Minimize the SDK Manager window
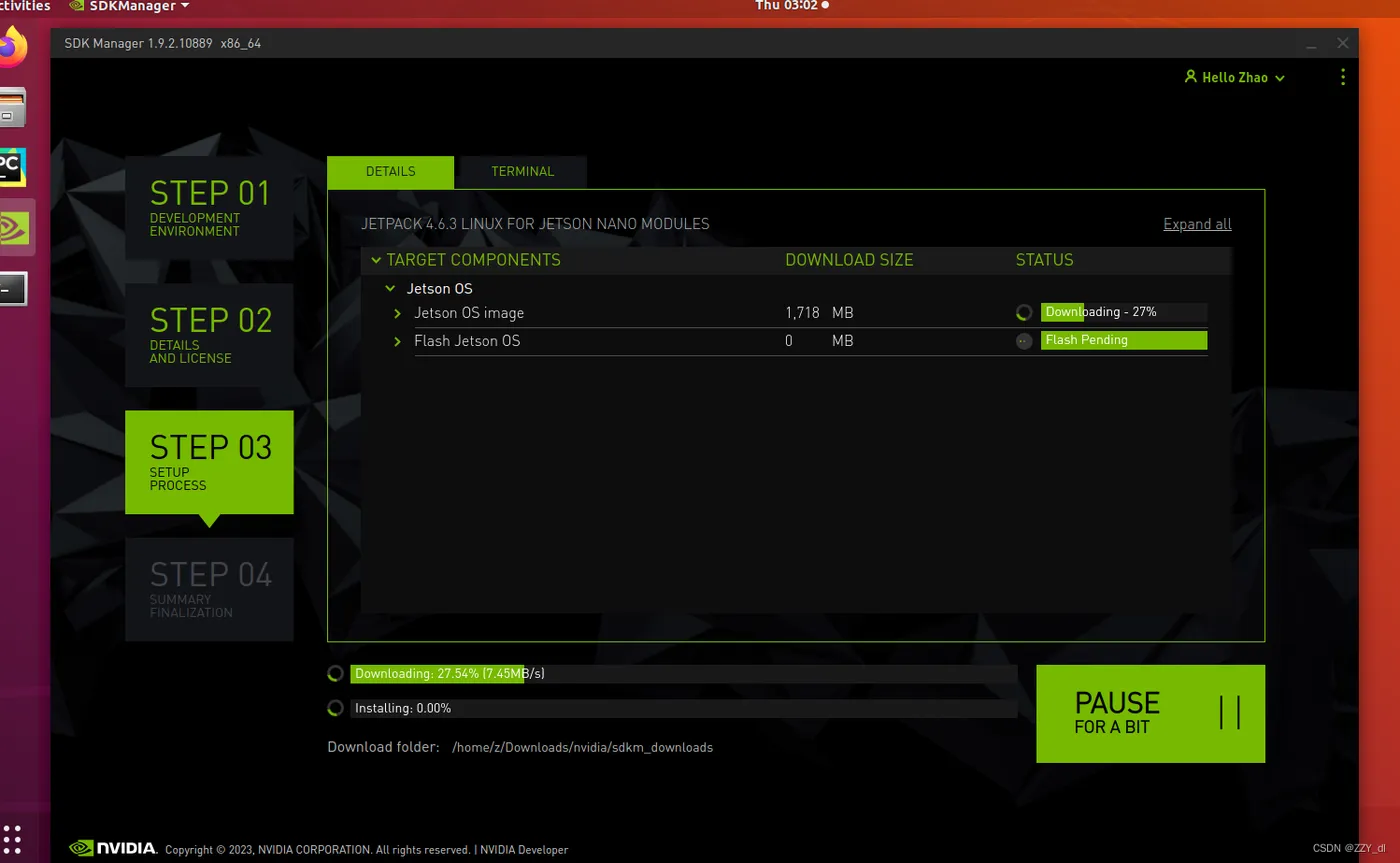 [1311, 44]
